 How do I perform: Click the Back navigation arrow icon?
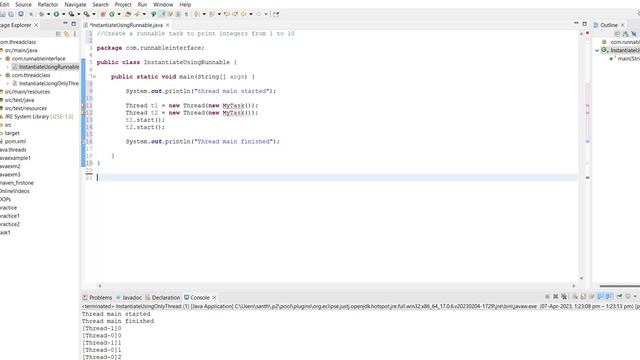[x=243, y=14]
